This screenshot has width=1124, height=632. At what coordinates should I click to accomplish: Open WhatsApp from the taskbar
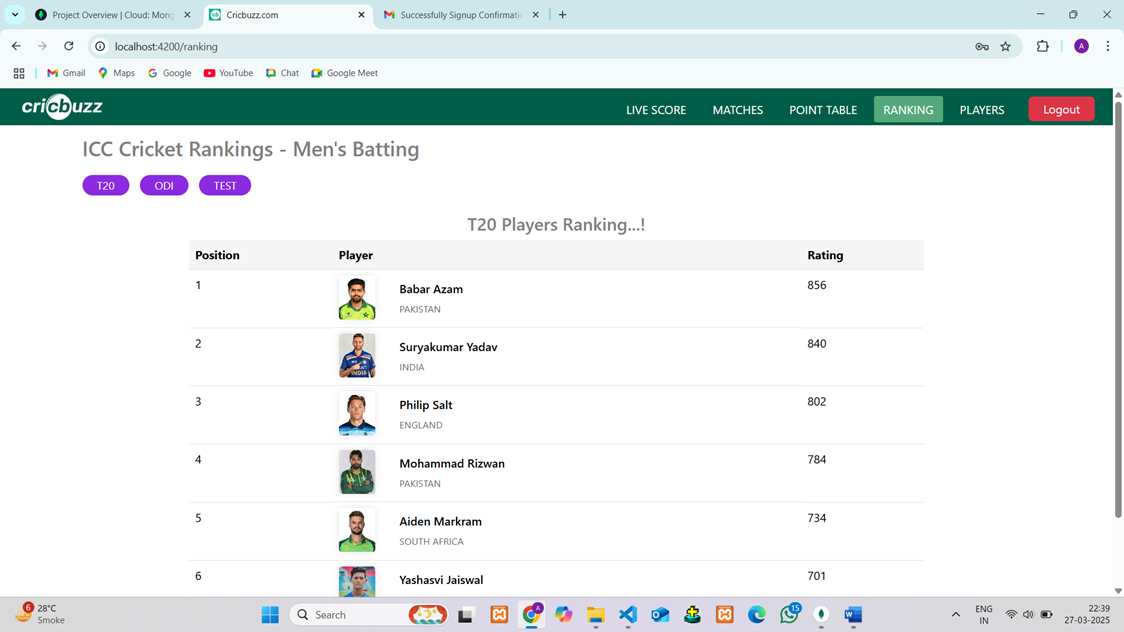789,615
